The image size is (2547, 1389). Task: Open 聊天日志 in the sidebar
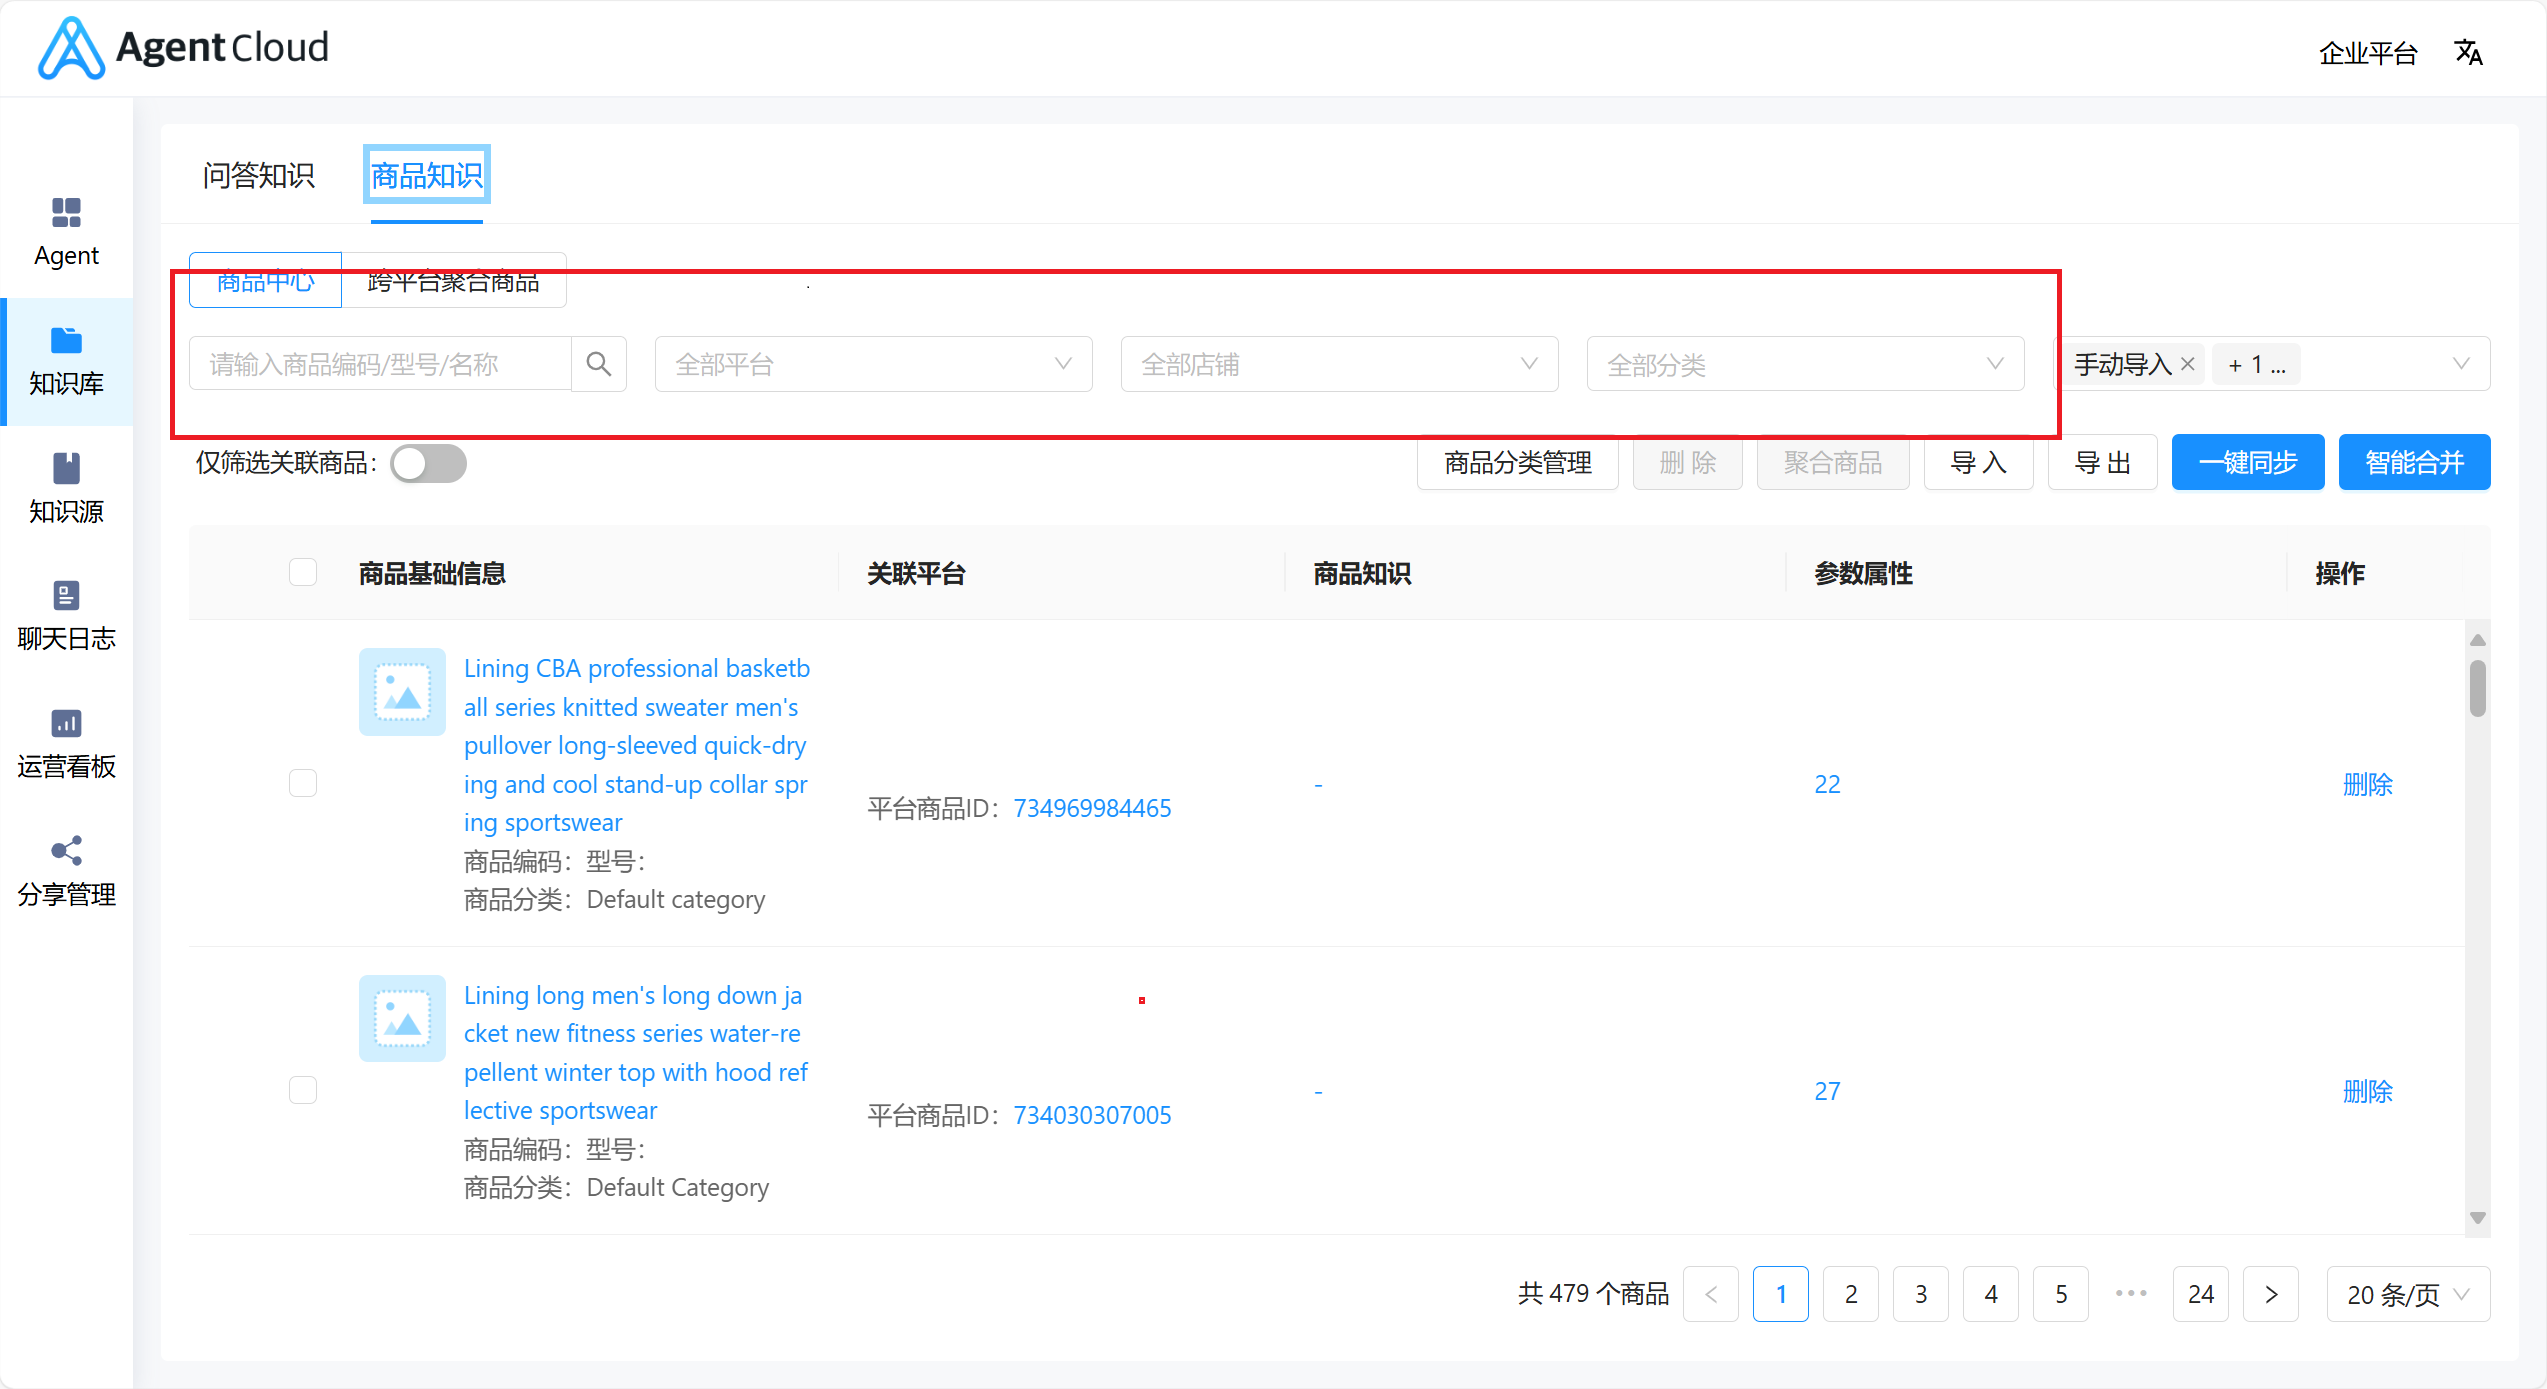point(66,617)
